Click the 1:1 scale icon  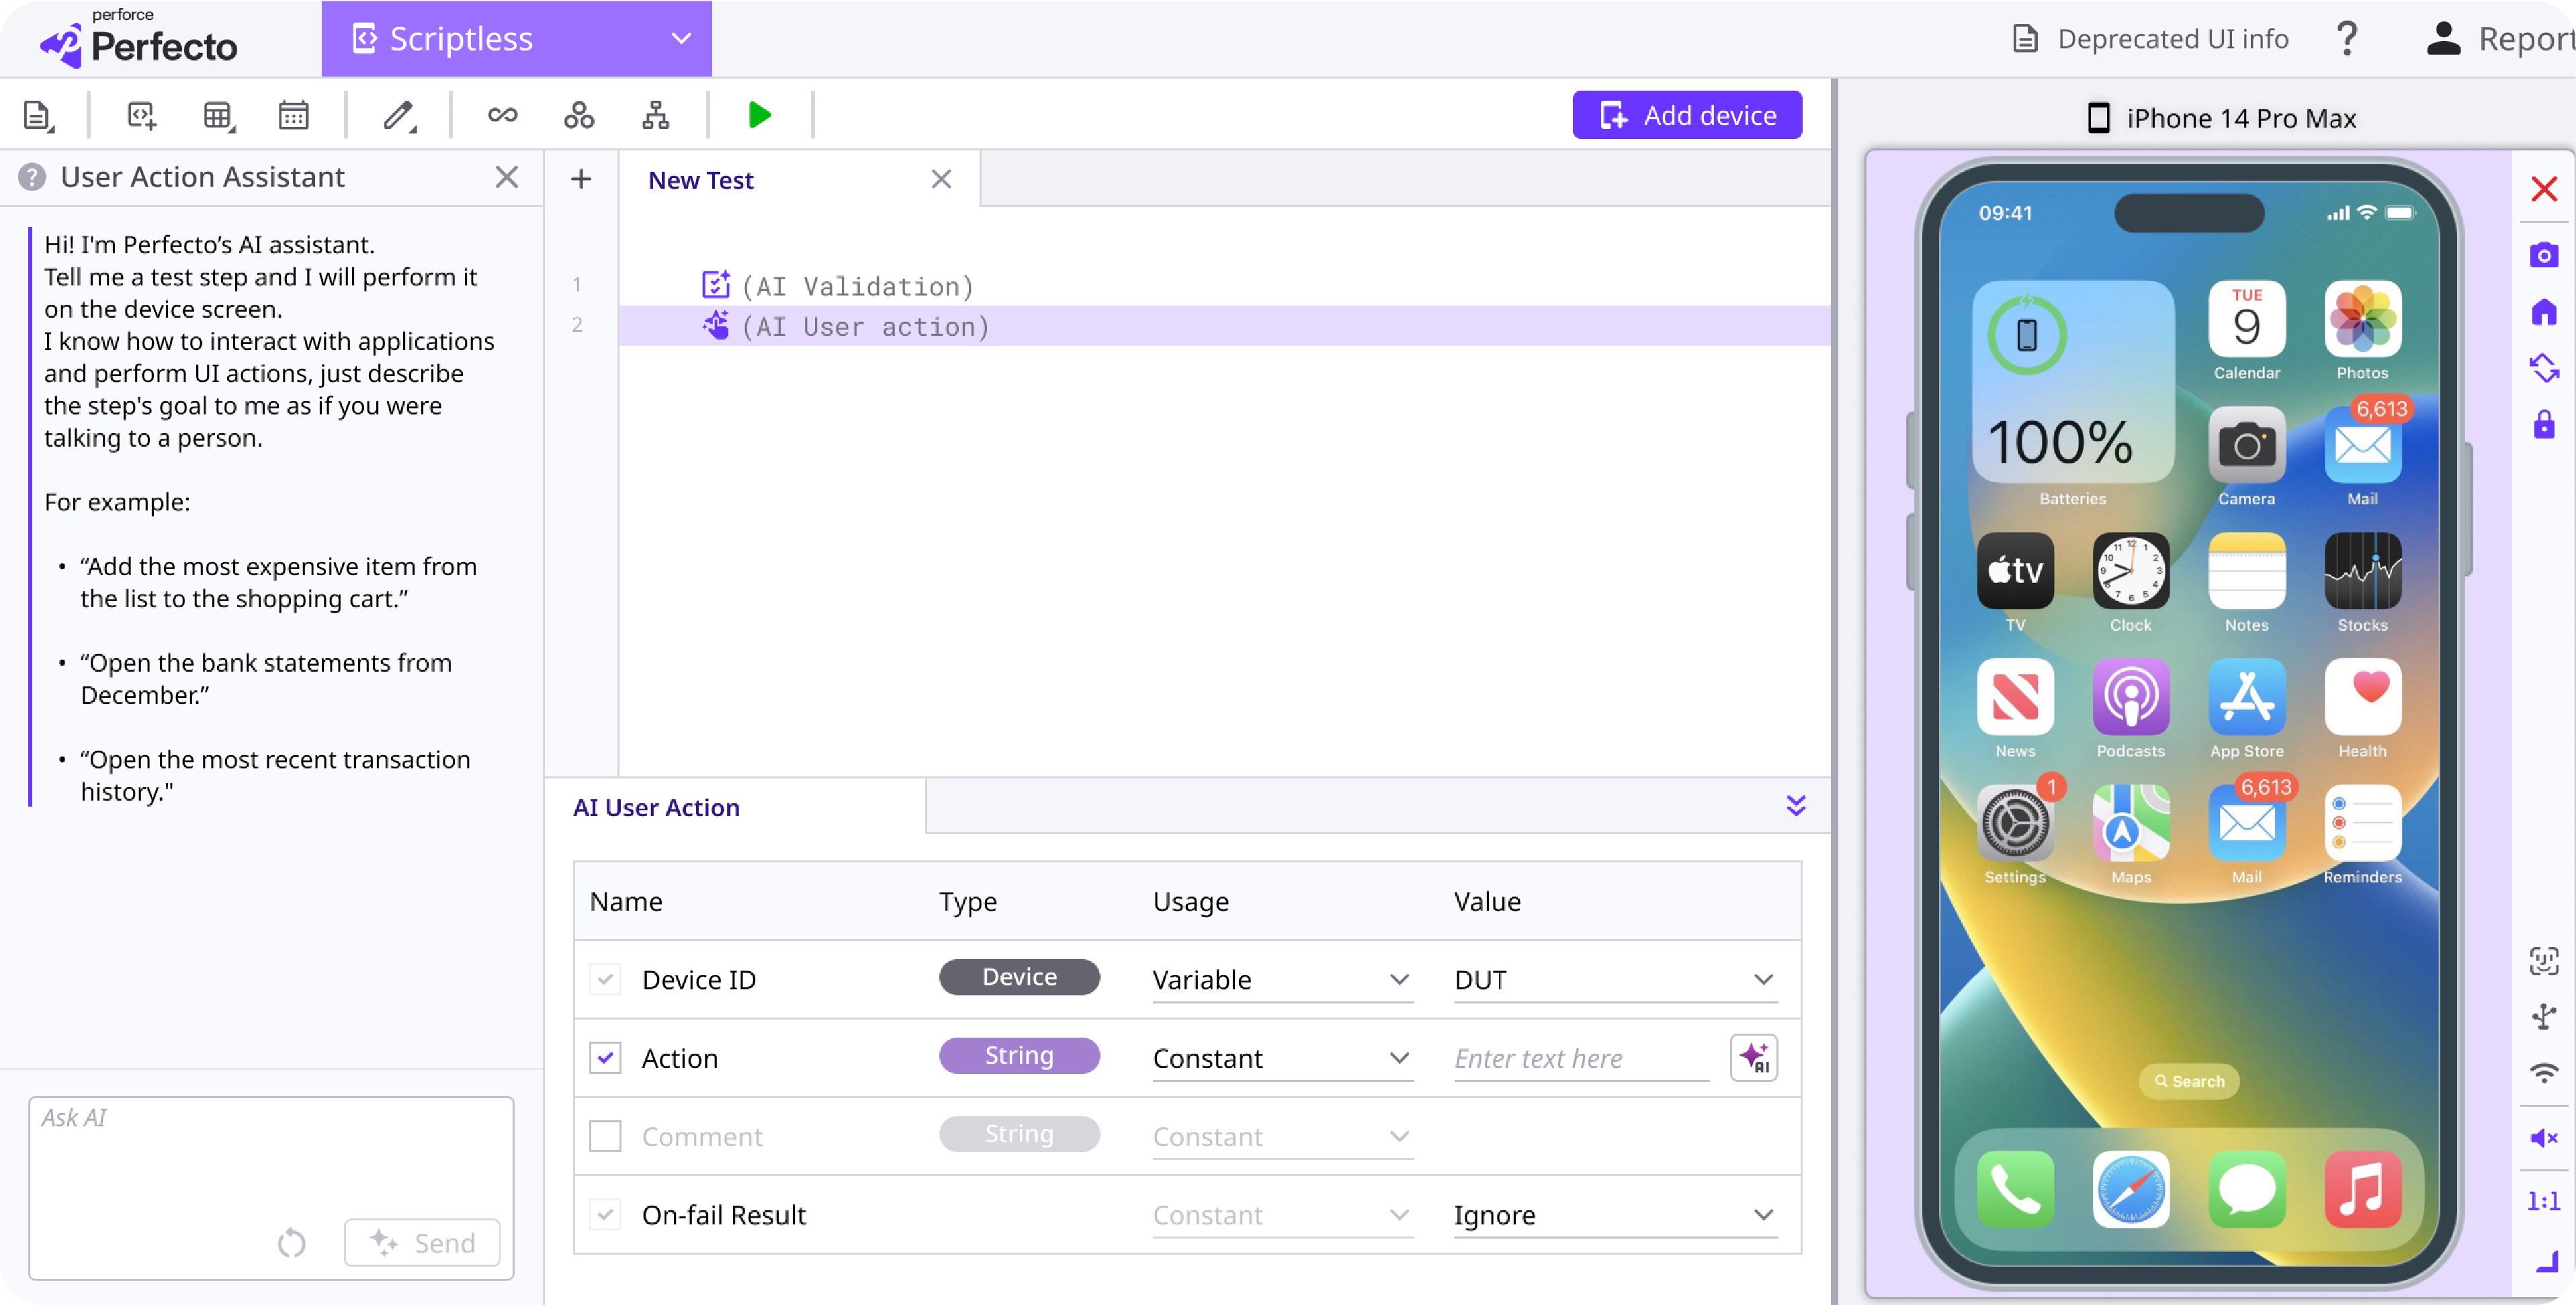2544,1201
